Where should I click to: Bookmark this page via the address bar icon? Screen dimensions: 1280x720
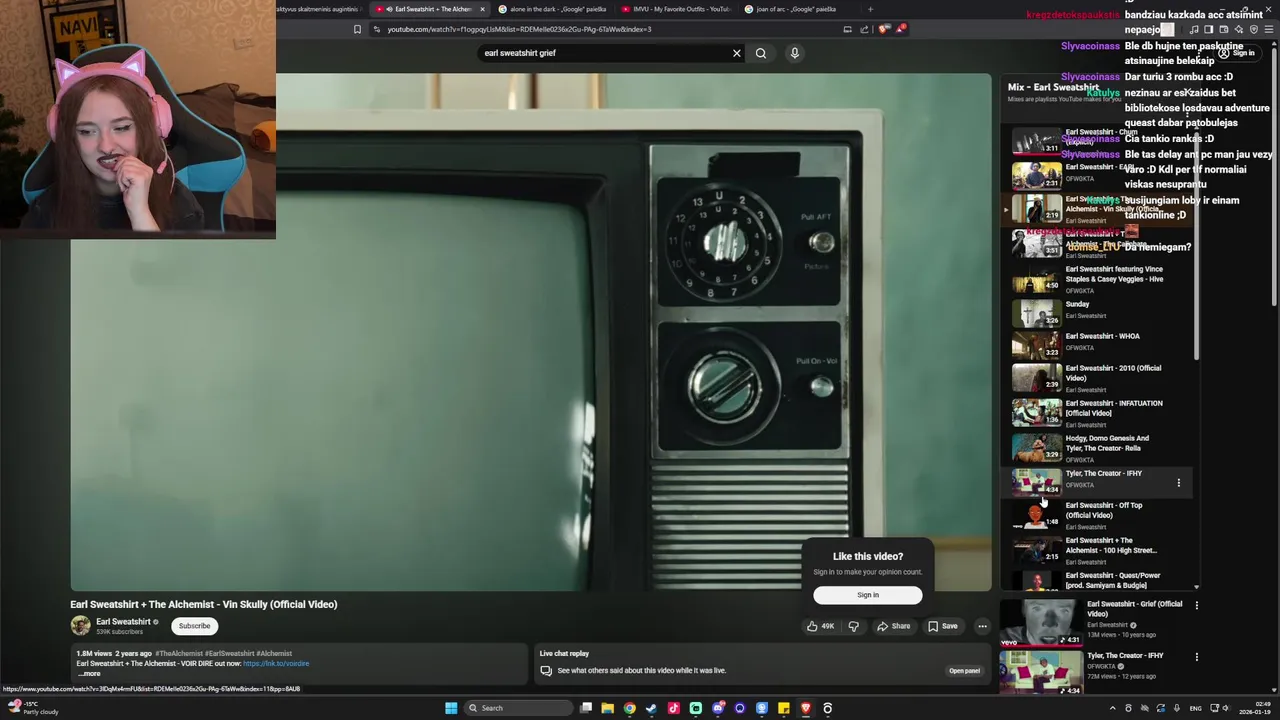[x=357, y=29]
